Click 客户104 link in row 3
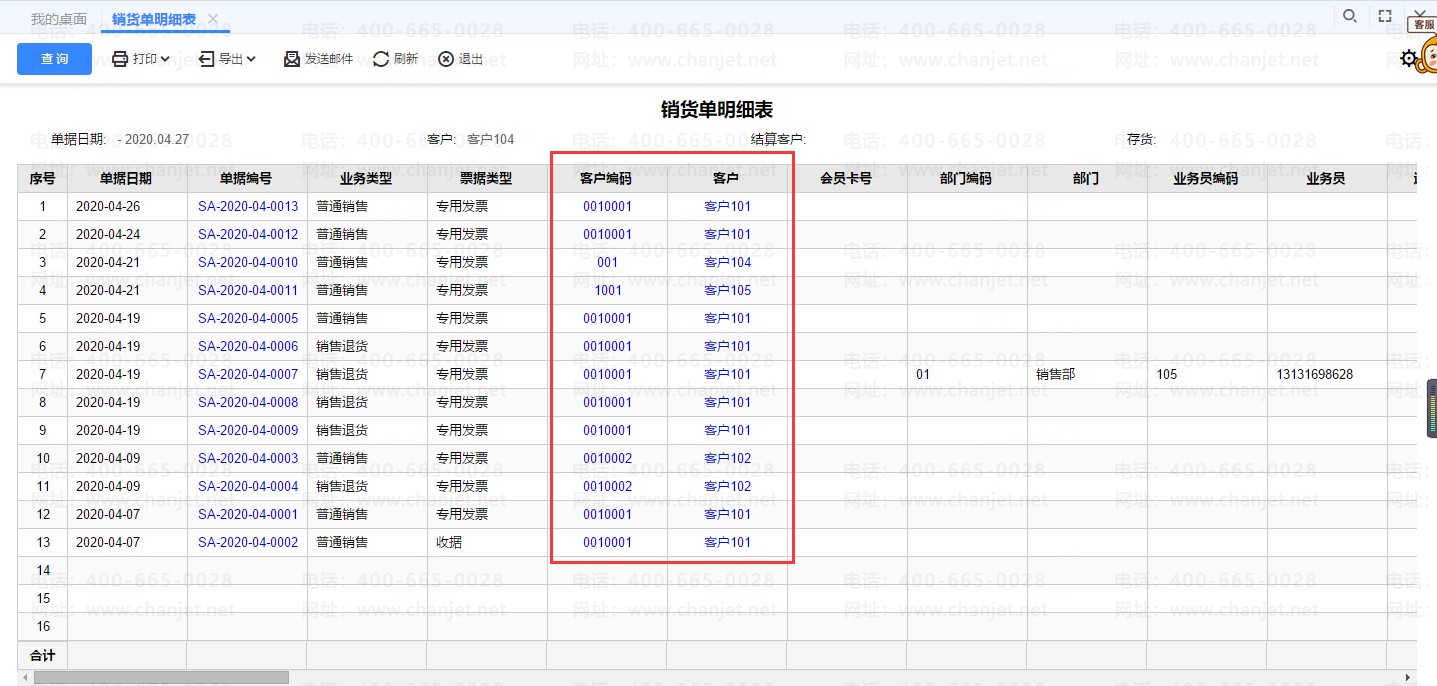This screenshot has height=686, width=1437. coord(727,263)
